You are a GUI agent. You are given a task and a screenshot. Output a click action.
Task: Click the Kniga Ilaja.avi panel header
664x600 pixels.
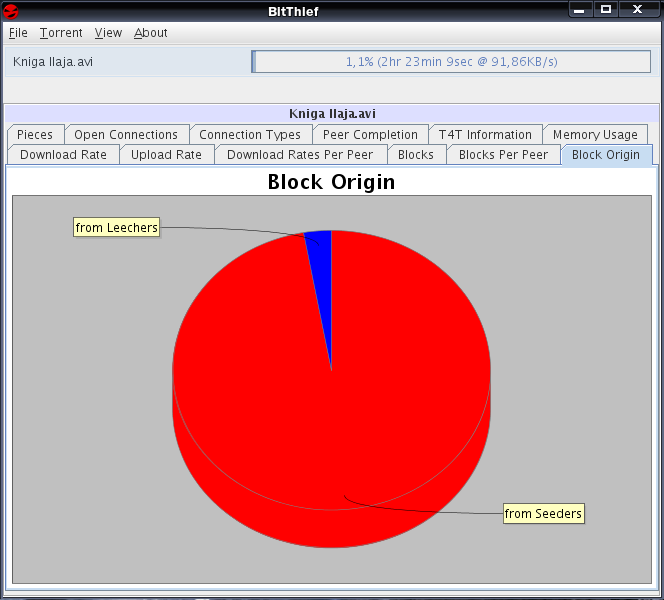point(332,113)
